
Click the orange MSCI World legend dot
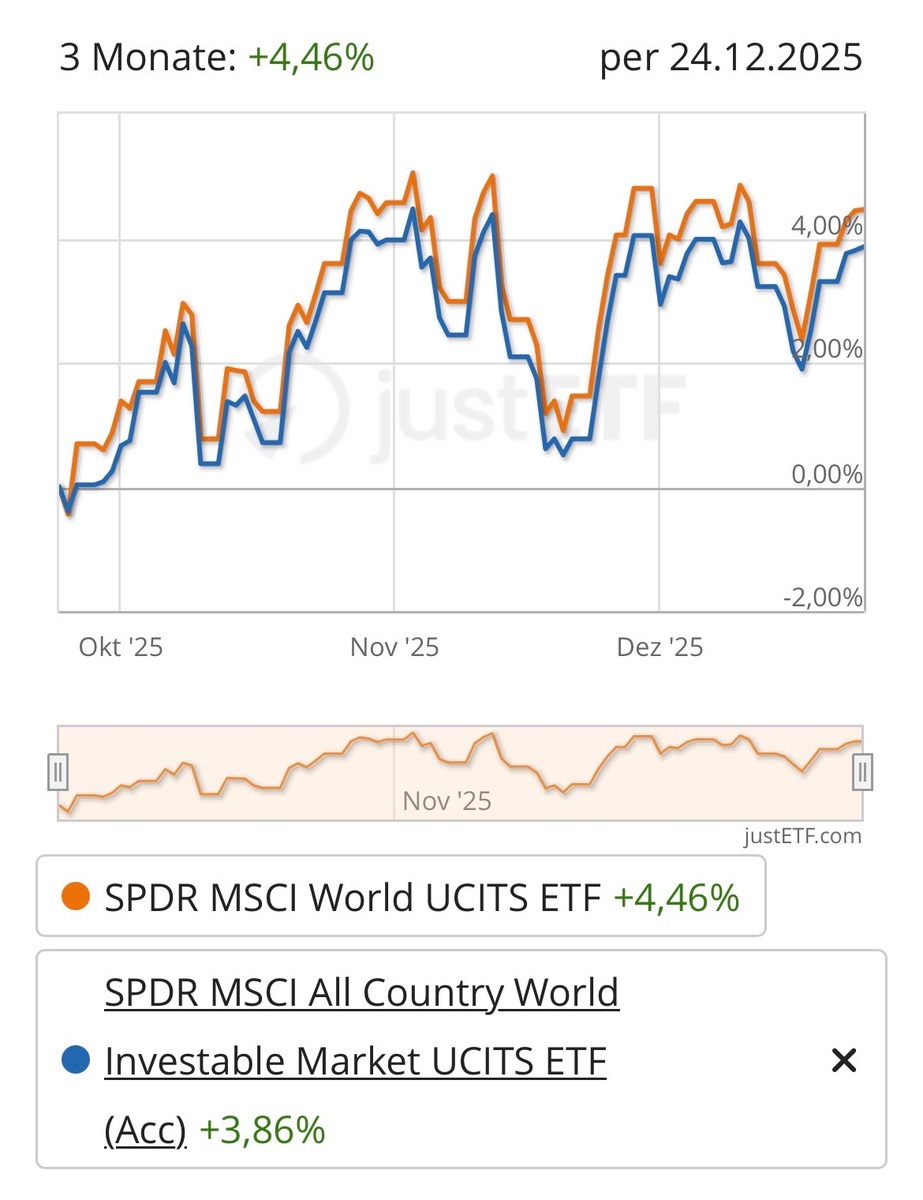click(x=75, y=897)
